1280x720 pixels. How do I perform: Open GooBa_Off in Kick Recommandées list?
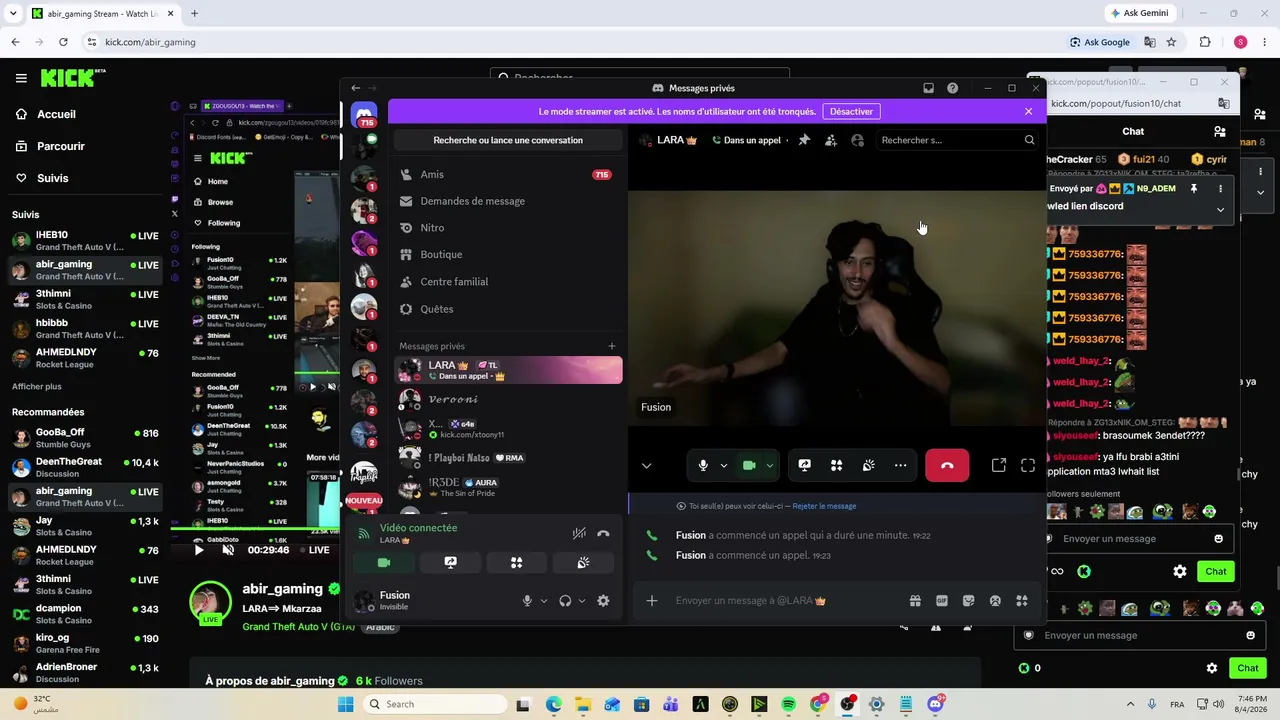click(x=86, y=437)
